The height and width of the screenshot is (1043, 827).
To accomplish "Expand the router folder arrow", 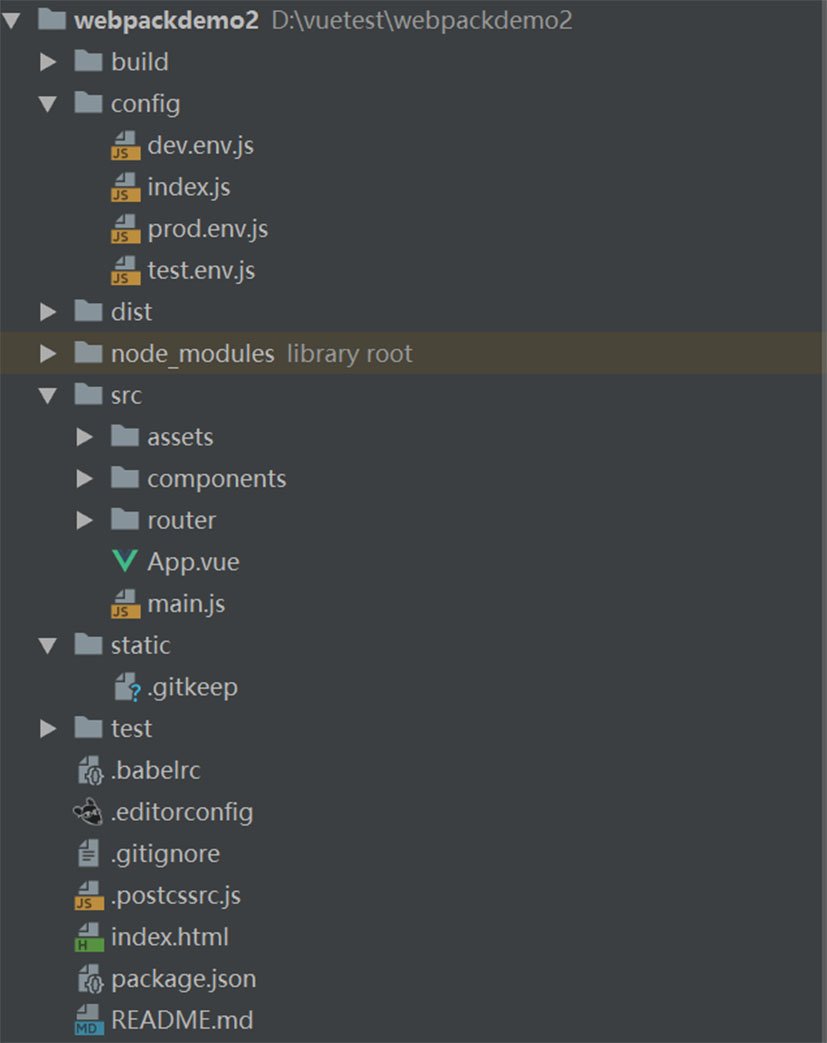I will tap(84, 520).
